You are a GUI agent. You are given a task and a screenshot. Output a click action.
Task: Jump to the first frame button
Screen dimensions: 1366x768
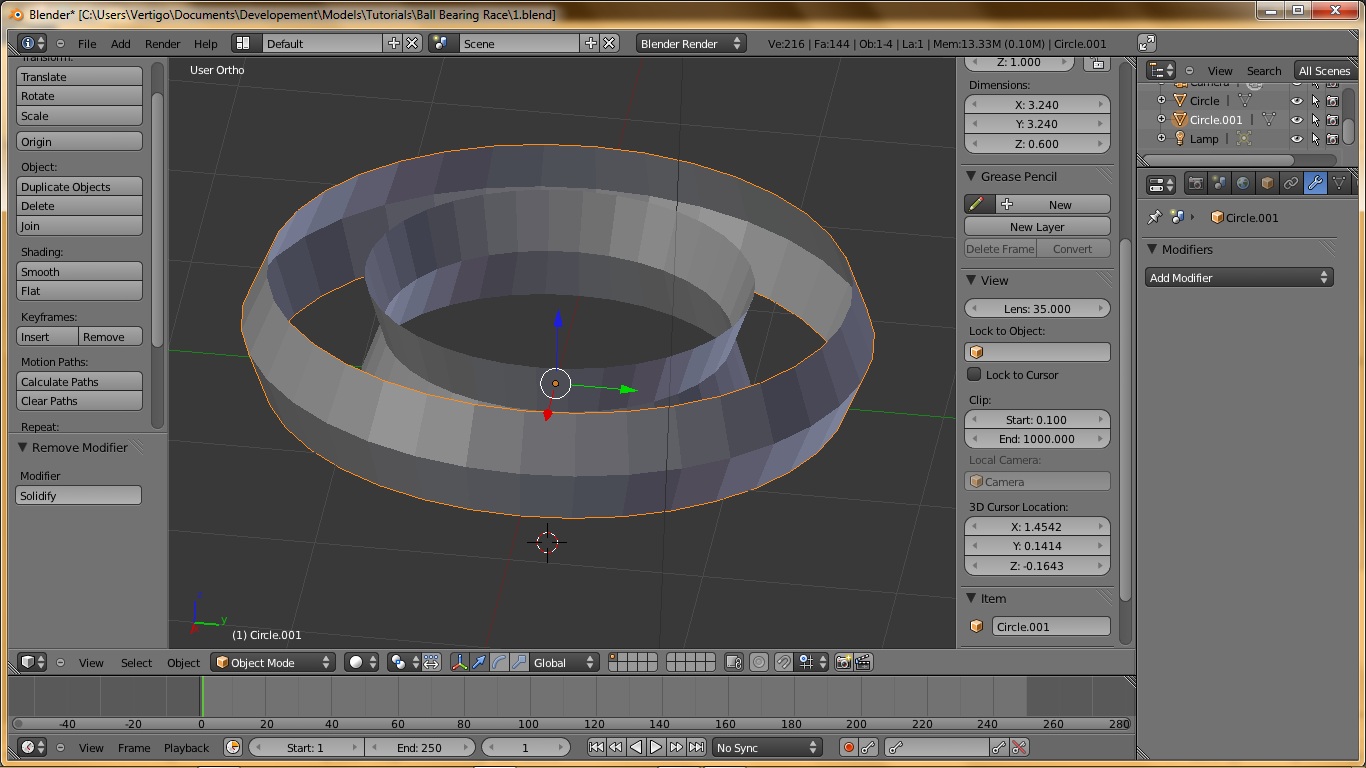(x=596, y=747)
